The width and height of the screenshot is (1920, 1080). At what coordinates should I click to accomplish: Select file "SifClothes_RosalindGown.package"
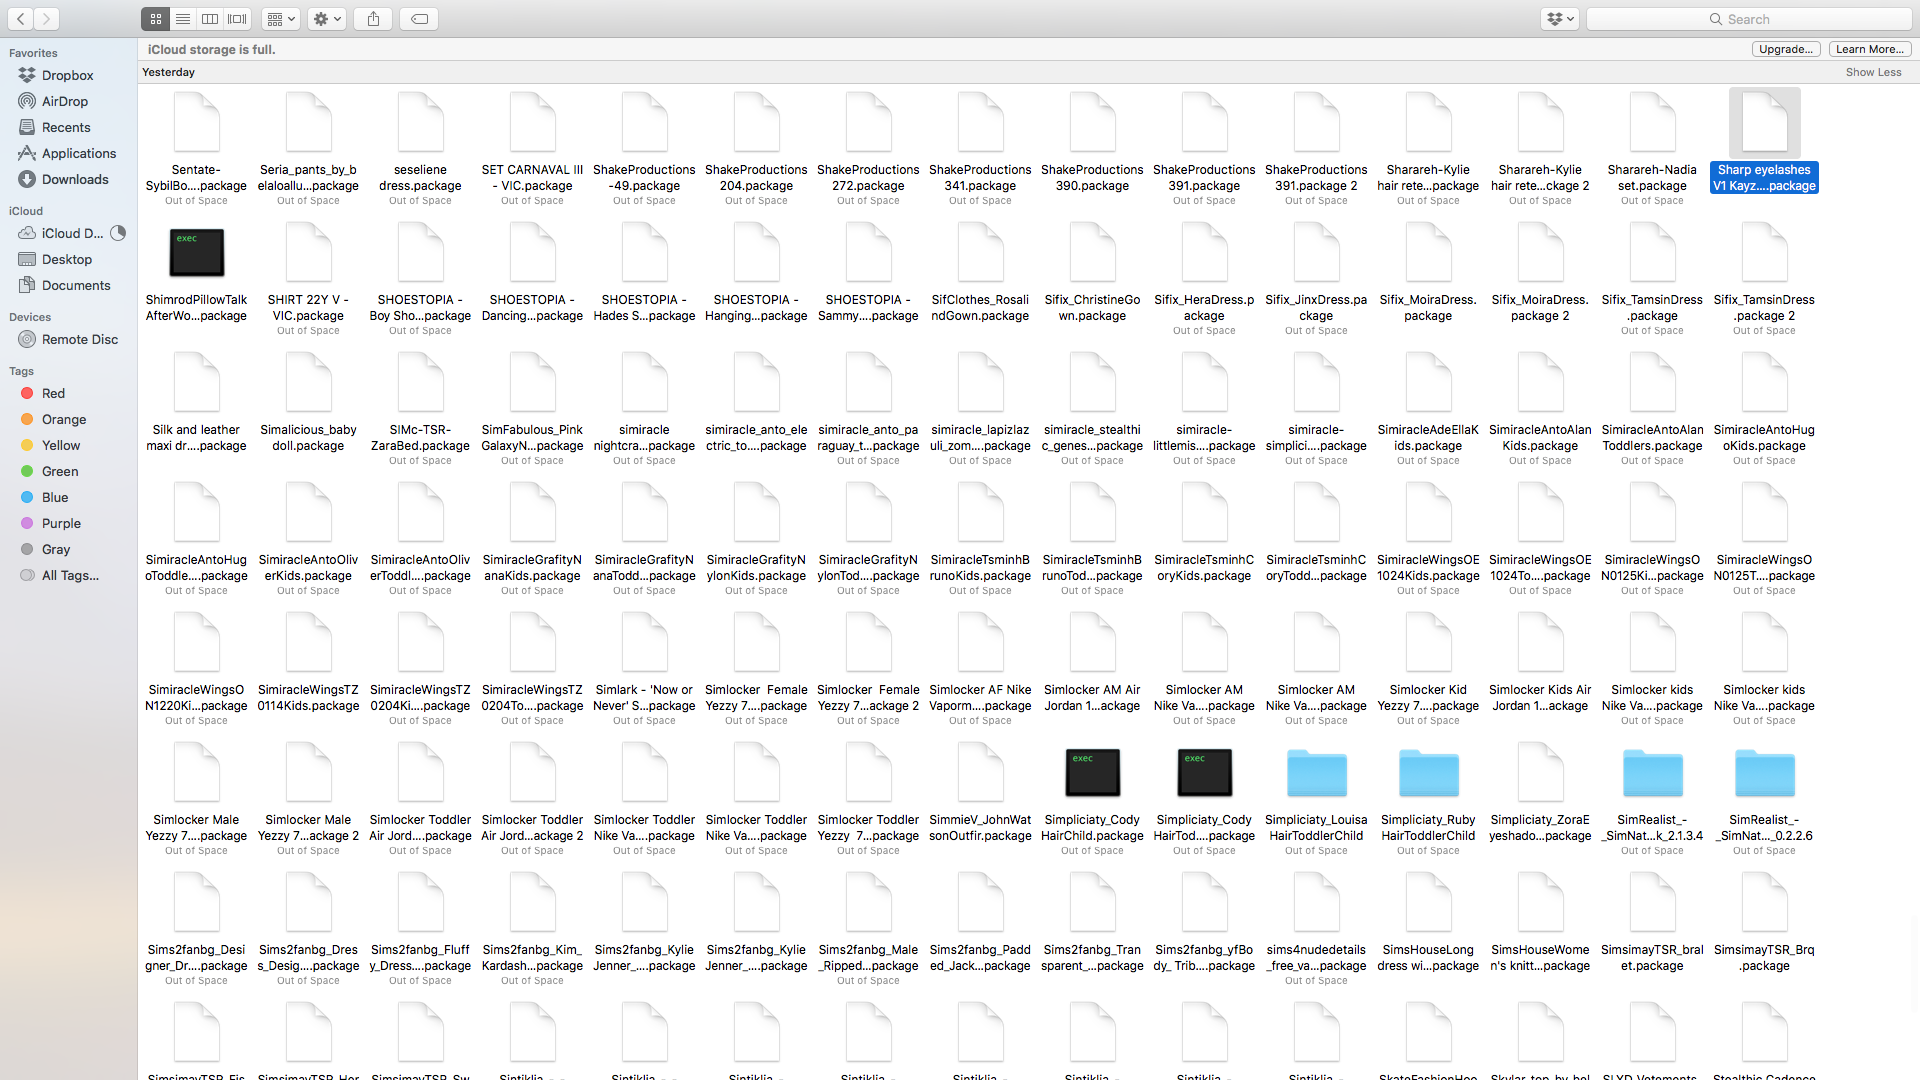pos(981,252)
